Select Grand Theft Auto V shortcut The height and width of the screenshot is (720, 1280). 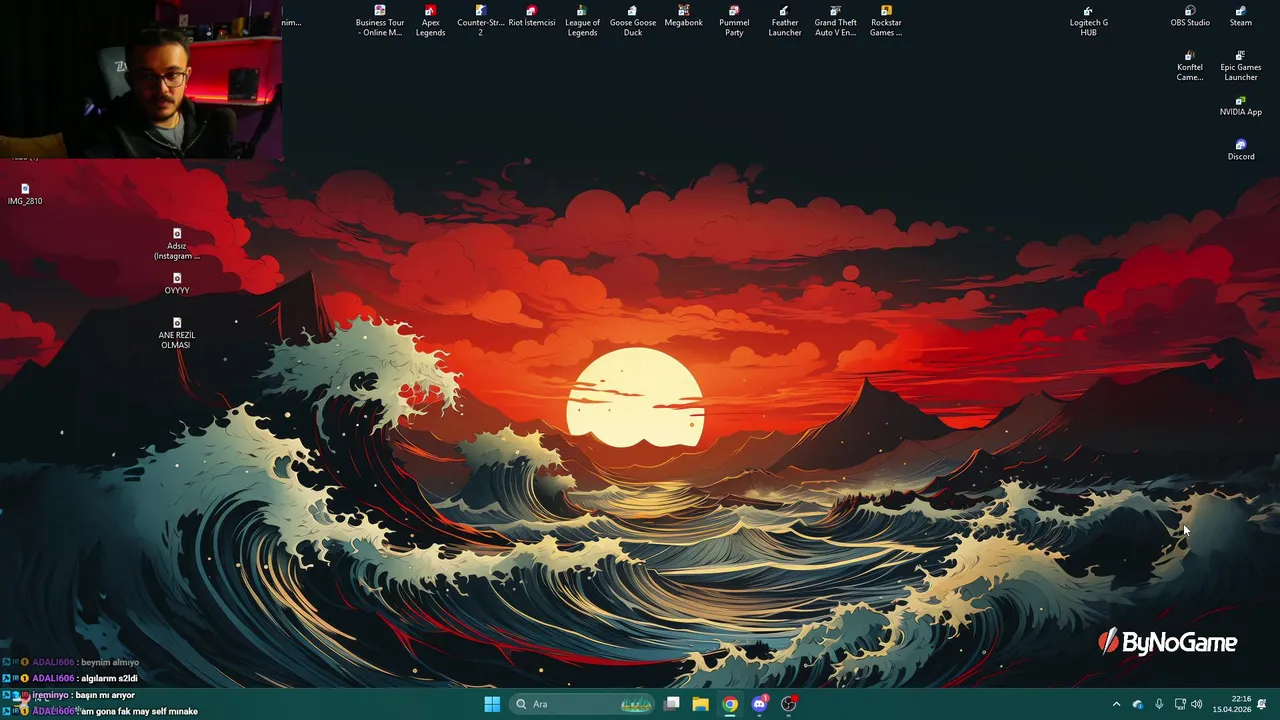tap(835, 21)
